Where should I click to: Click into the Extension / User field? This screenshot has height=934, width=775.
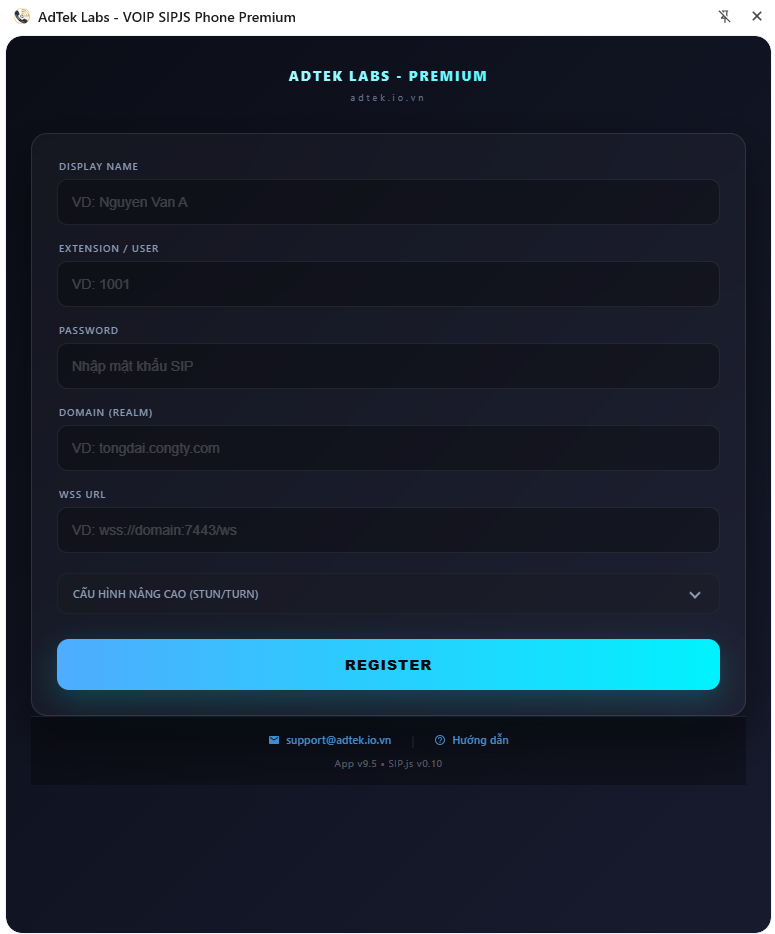tap(388, 284)
